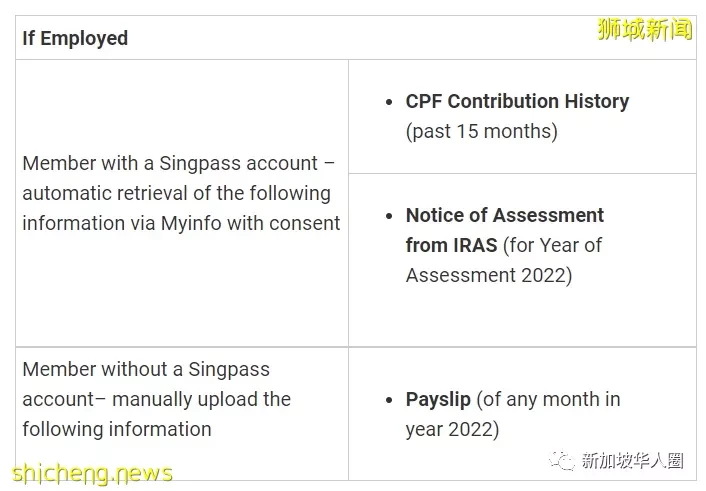Click the '(past 15 months)' text
706x491 pixels.
click(482, 132)
